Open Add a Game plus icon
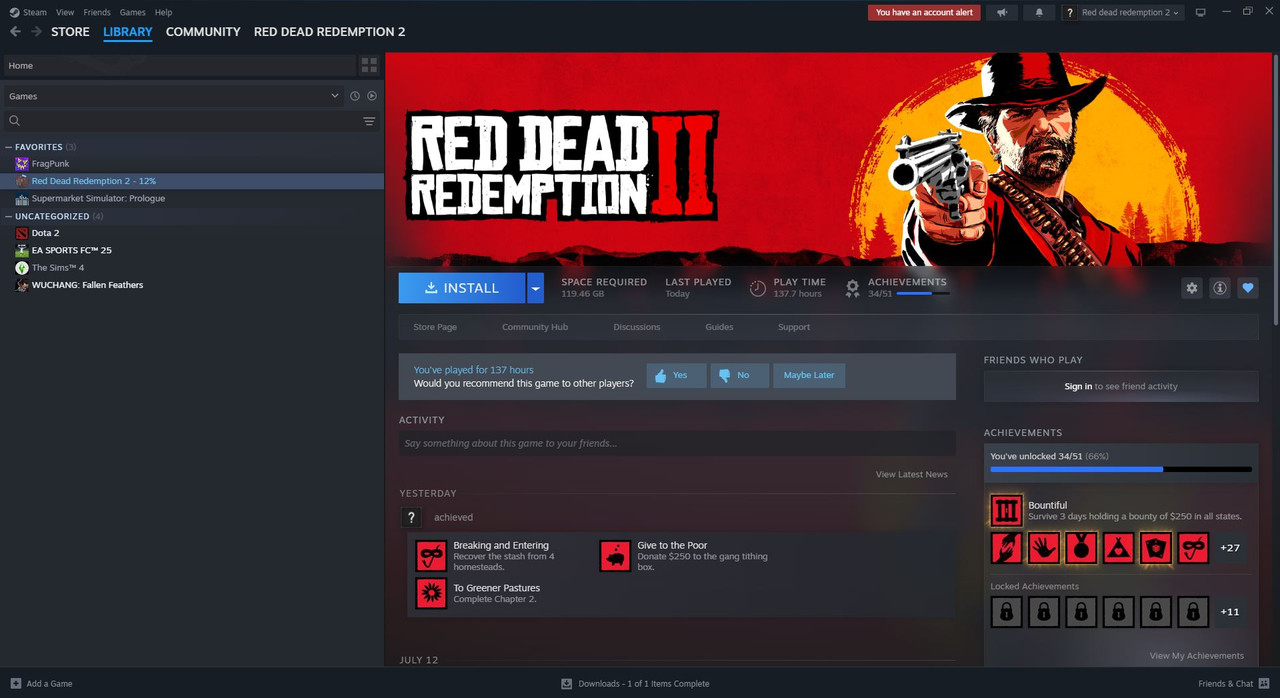This screenshot has width=1280, height=698. tap(15, 684)
